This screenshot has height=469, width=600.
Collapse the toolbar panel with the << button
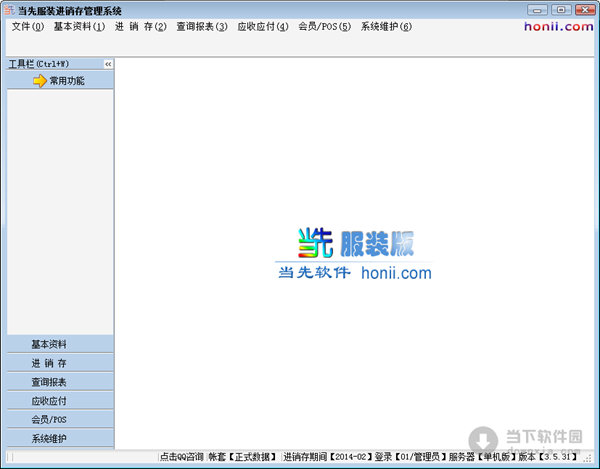[108, 64]
